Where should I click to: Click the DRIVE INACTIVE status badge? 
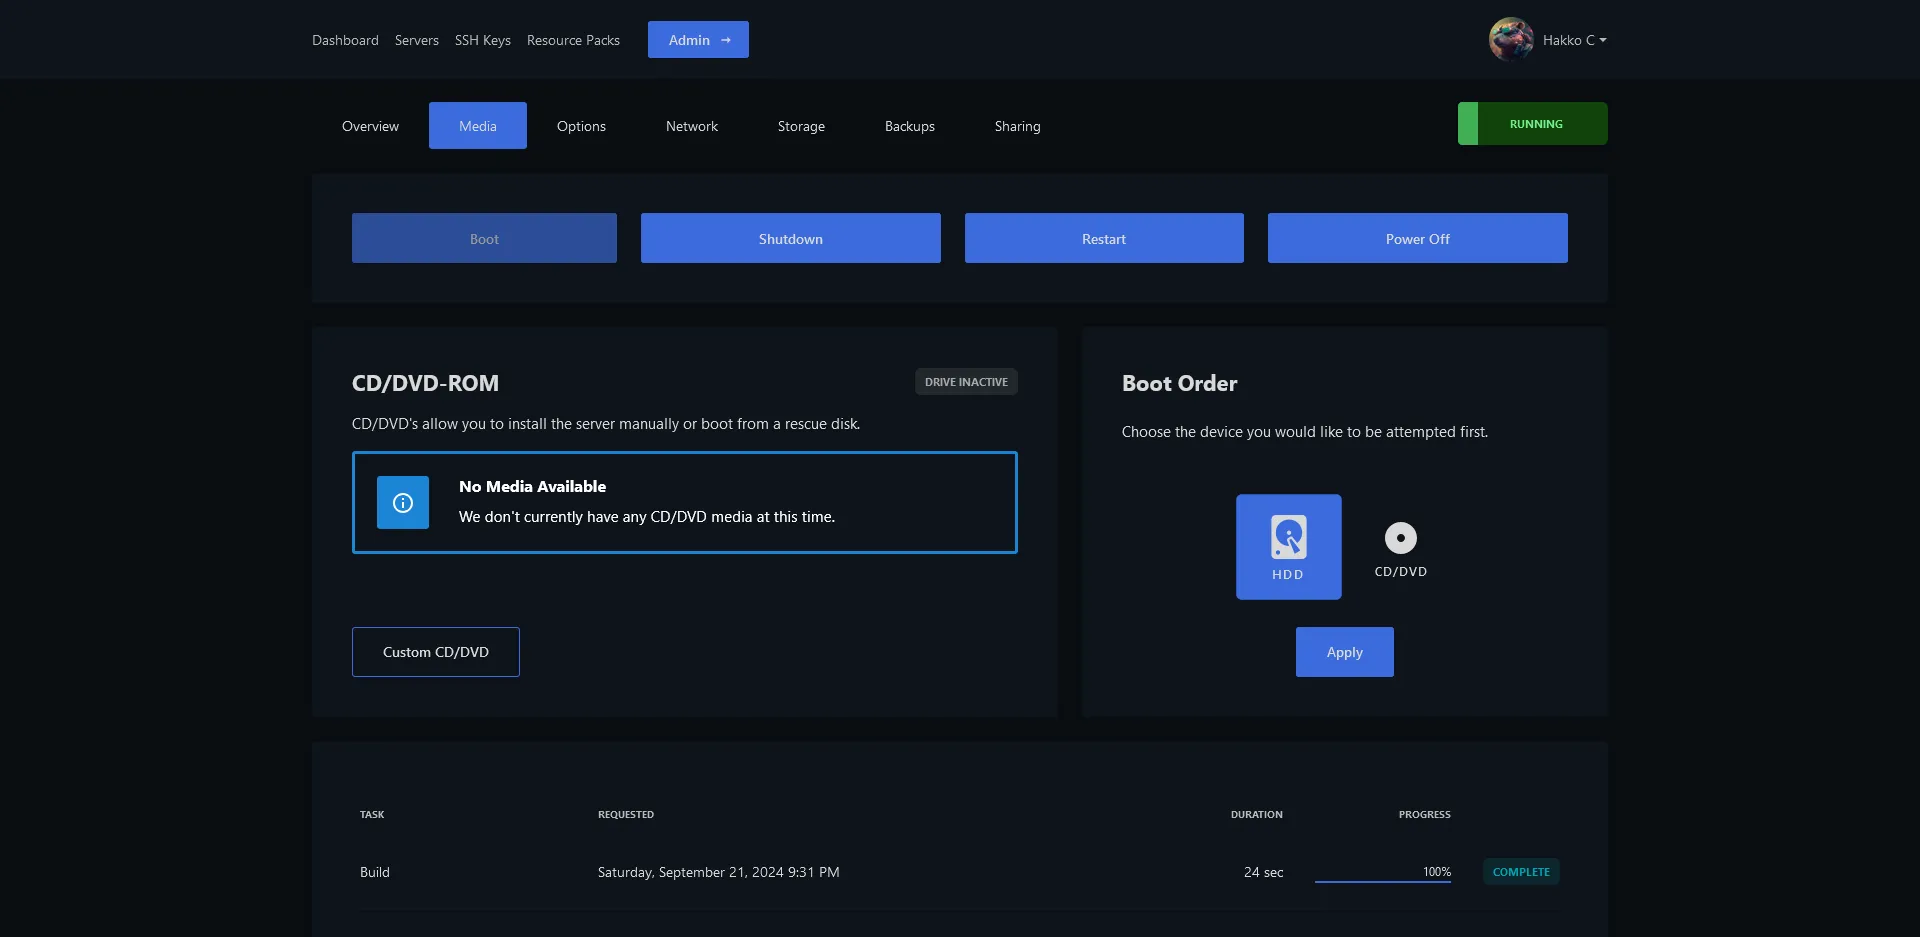(965, 382)
